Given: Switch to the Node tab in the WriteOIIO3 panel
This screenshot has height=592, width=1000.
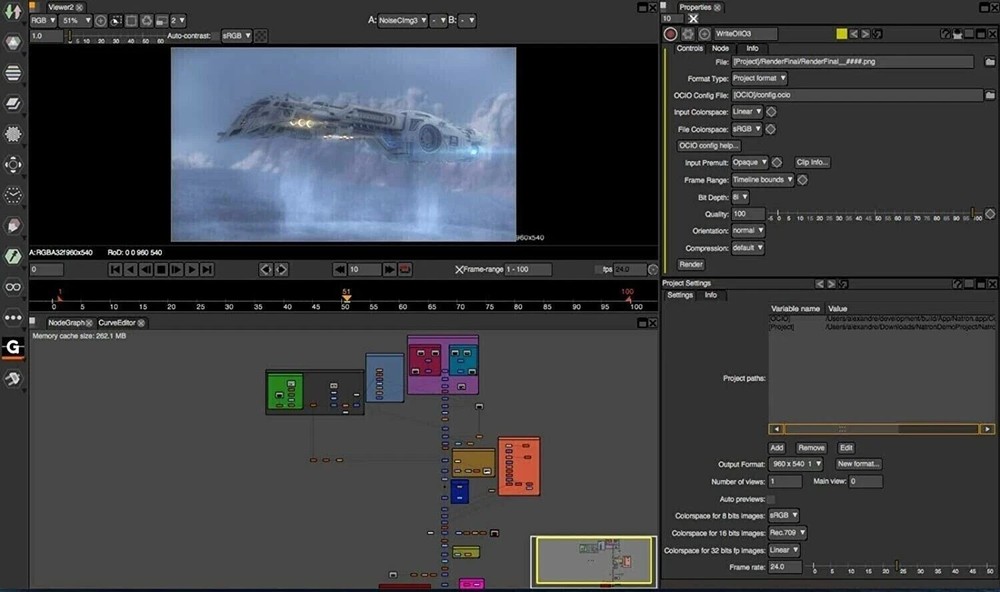Looking at the screenshot, I should 719,47.
